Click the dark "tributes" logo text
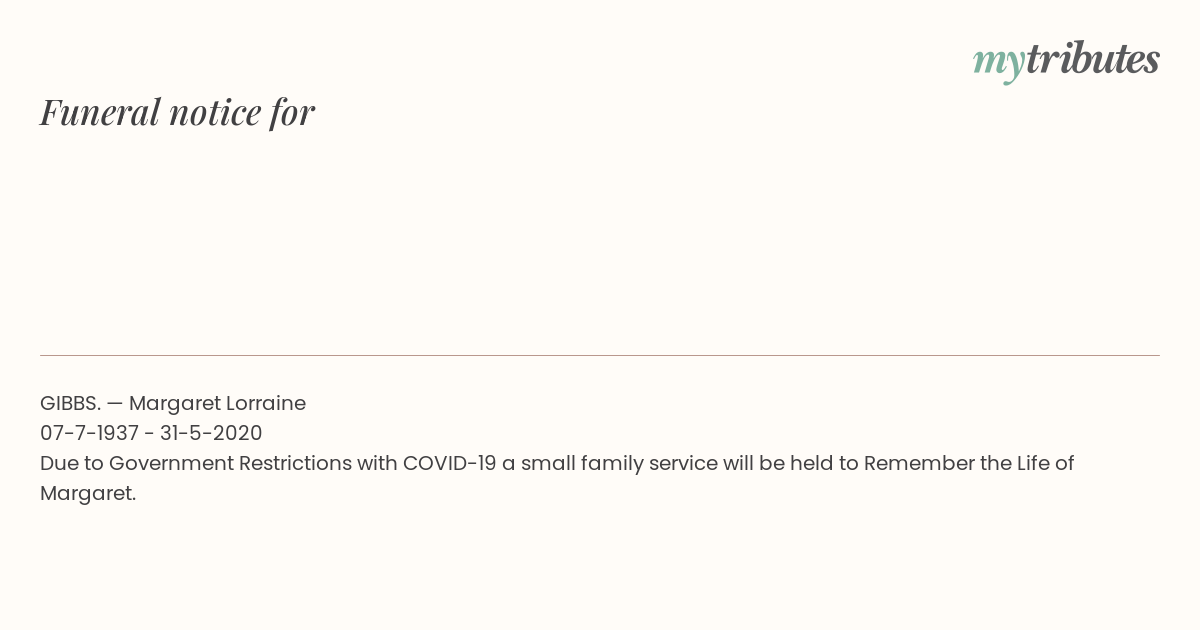Image resolution: width=1200 pixels, height=630 pixels. (1092, 59)
